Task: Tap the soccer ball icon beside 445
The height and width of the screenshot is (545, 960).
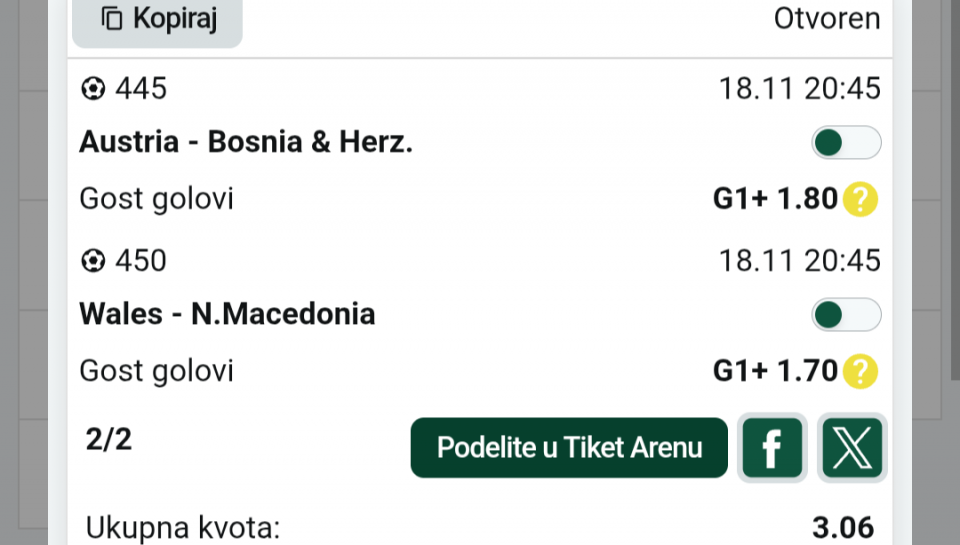Action: [93, 90]
